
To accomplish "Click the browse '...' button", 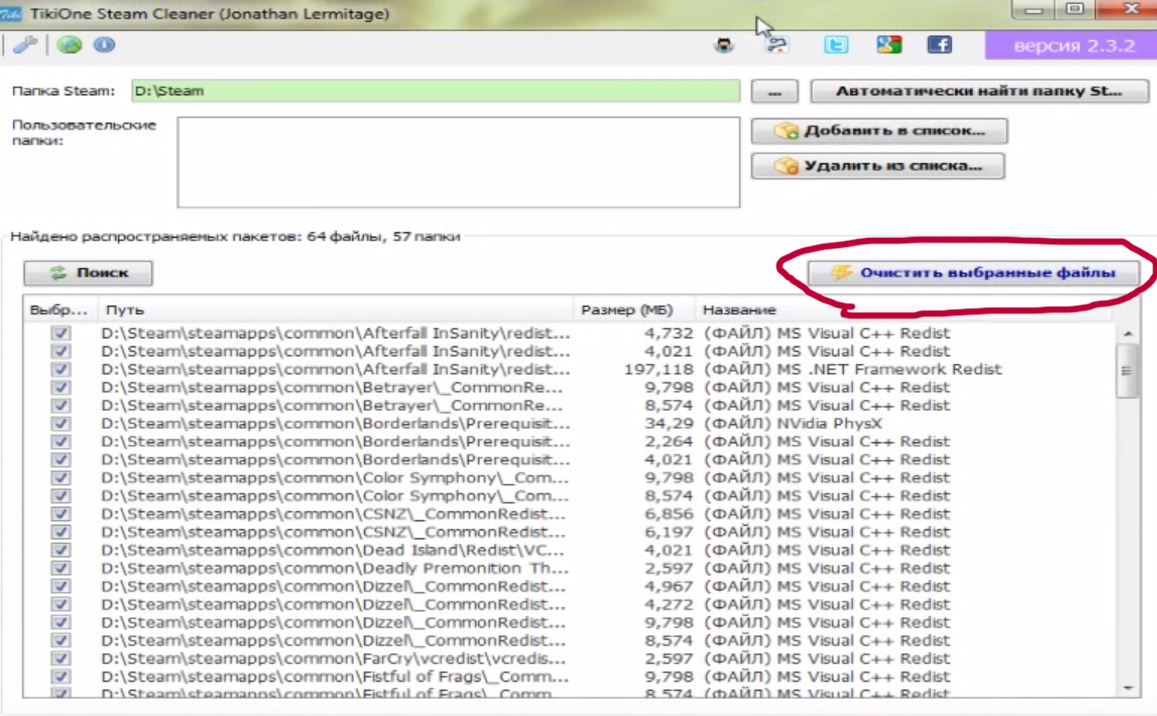I will click(774, 92).
